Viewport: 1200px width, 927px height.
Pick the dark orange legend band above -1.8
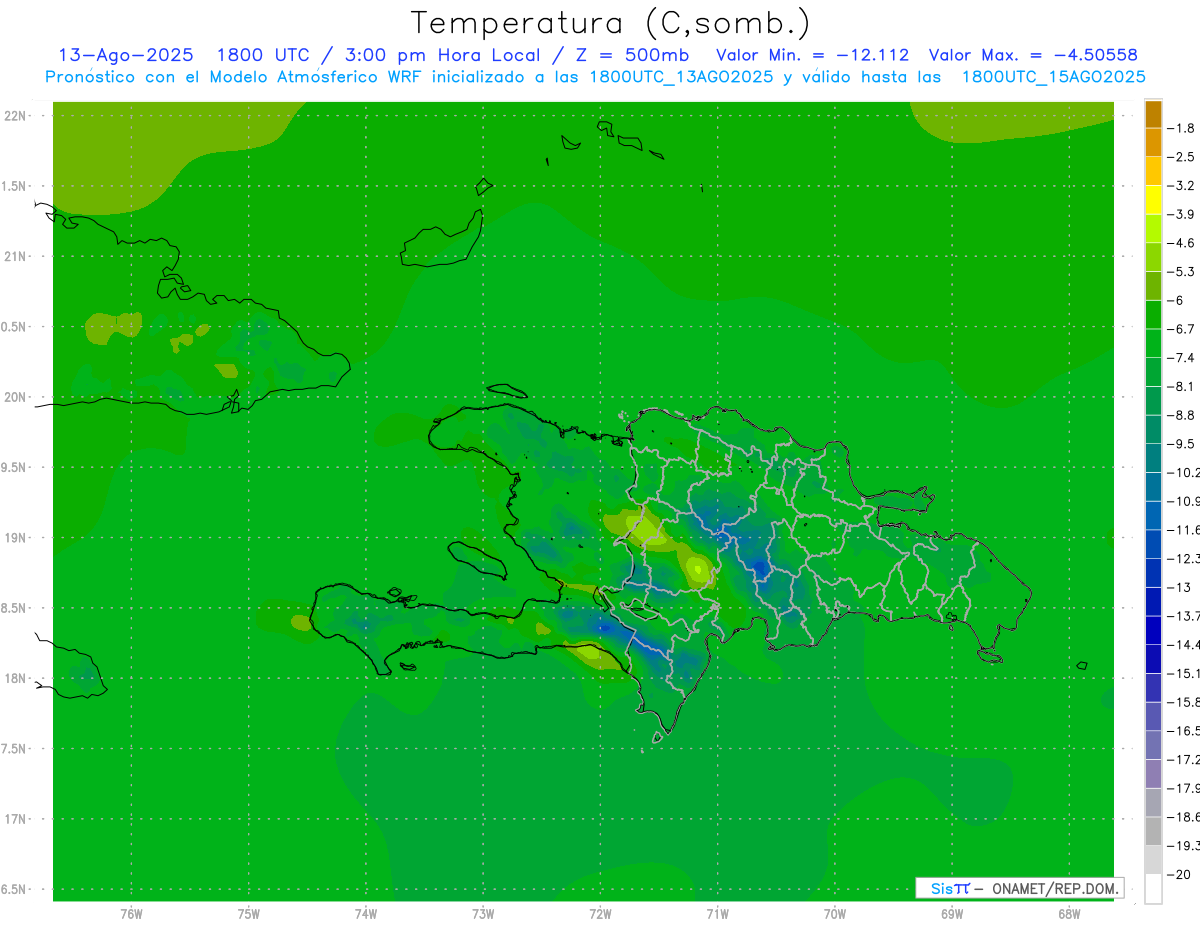click(1153, 114)
